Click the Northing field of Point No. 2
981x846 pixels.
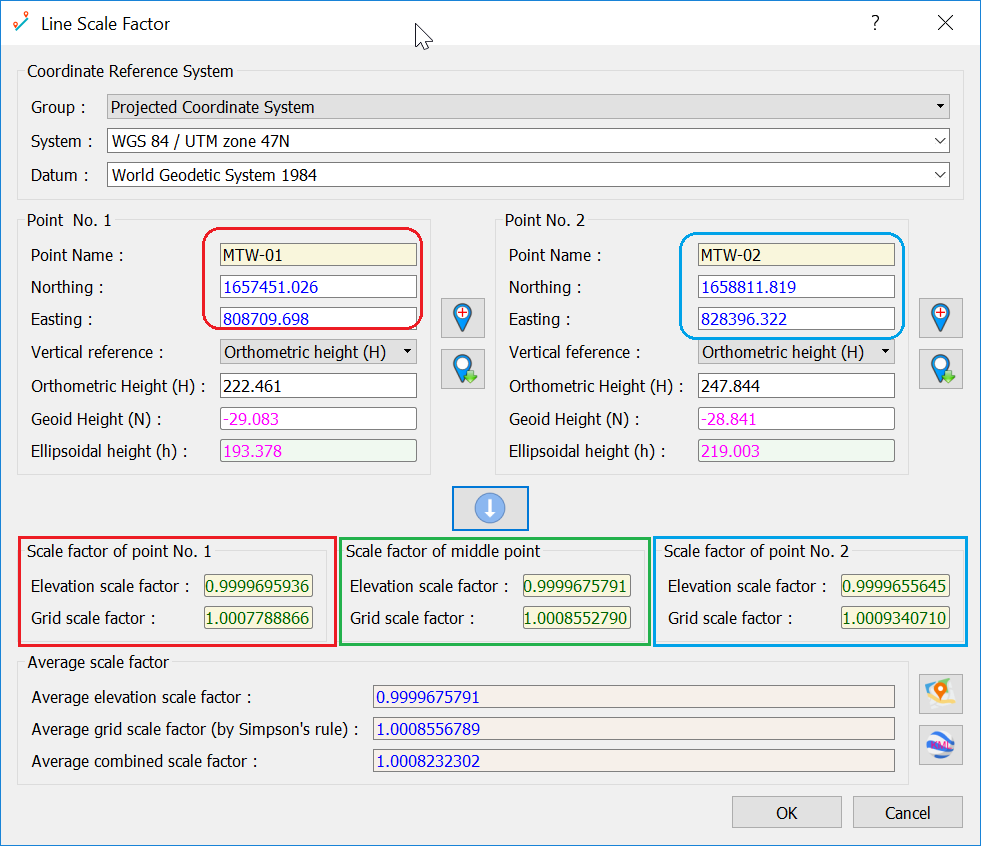(796, 287)
